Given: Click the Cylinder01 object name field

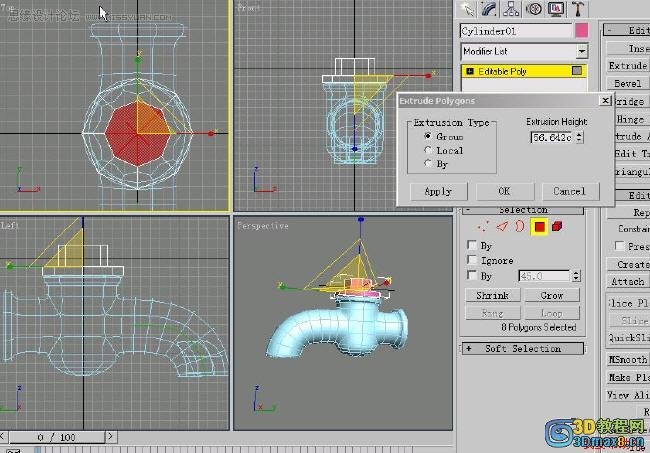Looking at the screenshot, I should 516,31.
